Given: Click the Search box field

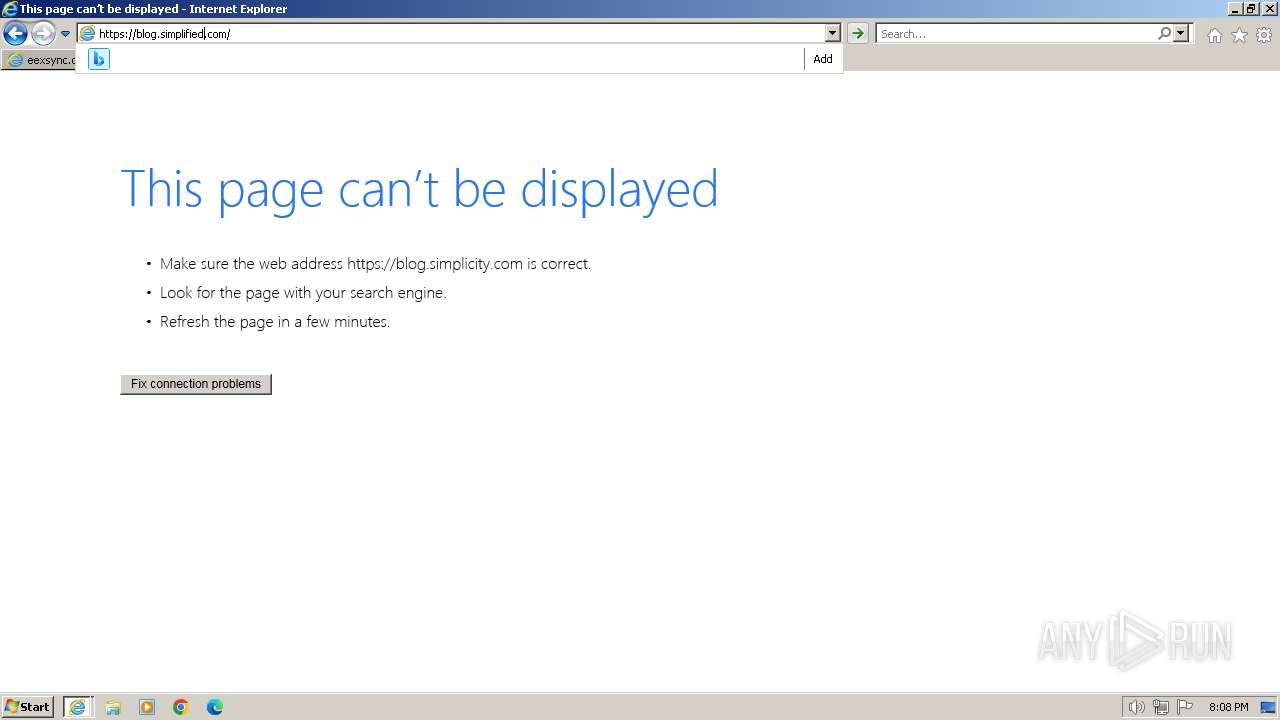Looking at the screenshot, I should tap(1016, 34).
